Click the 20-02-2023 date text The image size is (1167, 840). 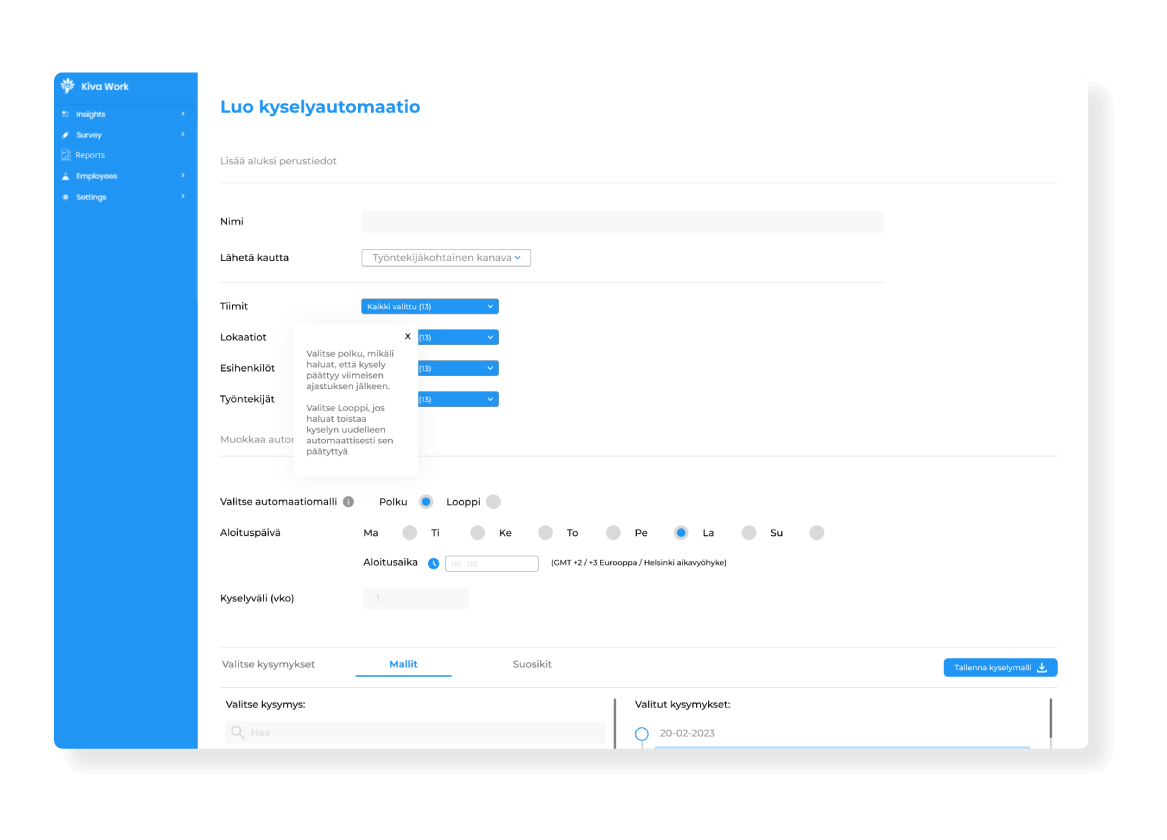687,733
